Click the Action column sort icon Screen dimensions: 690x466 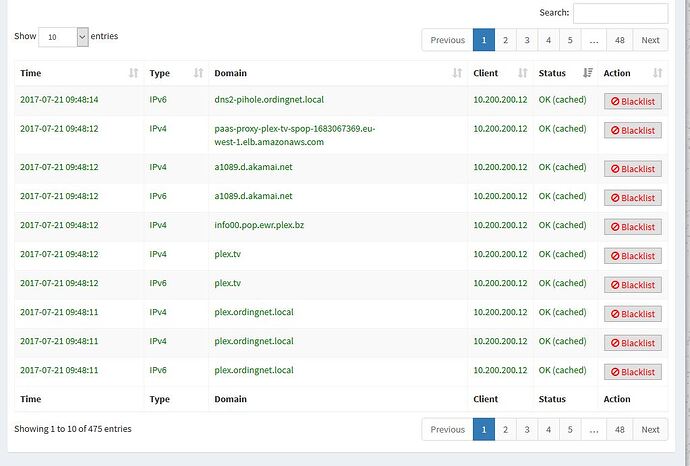[x=657, y=73]
